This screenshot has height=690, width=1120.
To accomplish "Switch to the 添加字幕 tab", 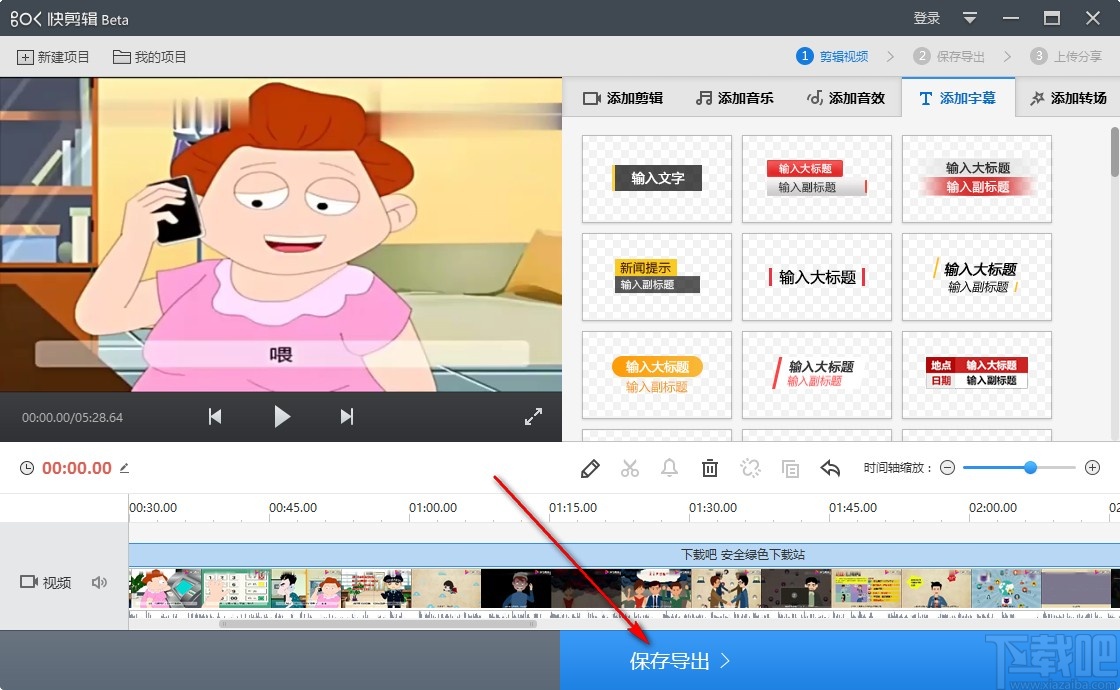I will tap(957, 98).
